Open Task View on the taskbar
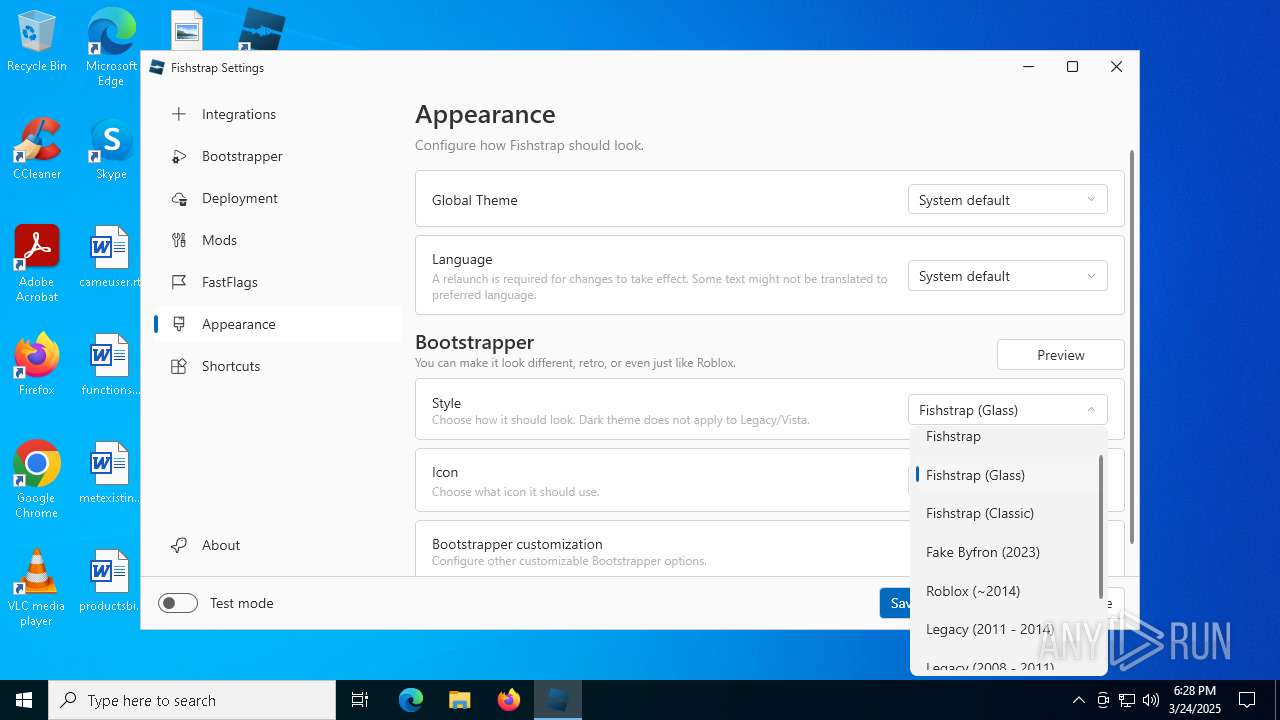This screenshot has height=720, width=1280. click(x=360, y=700)
